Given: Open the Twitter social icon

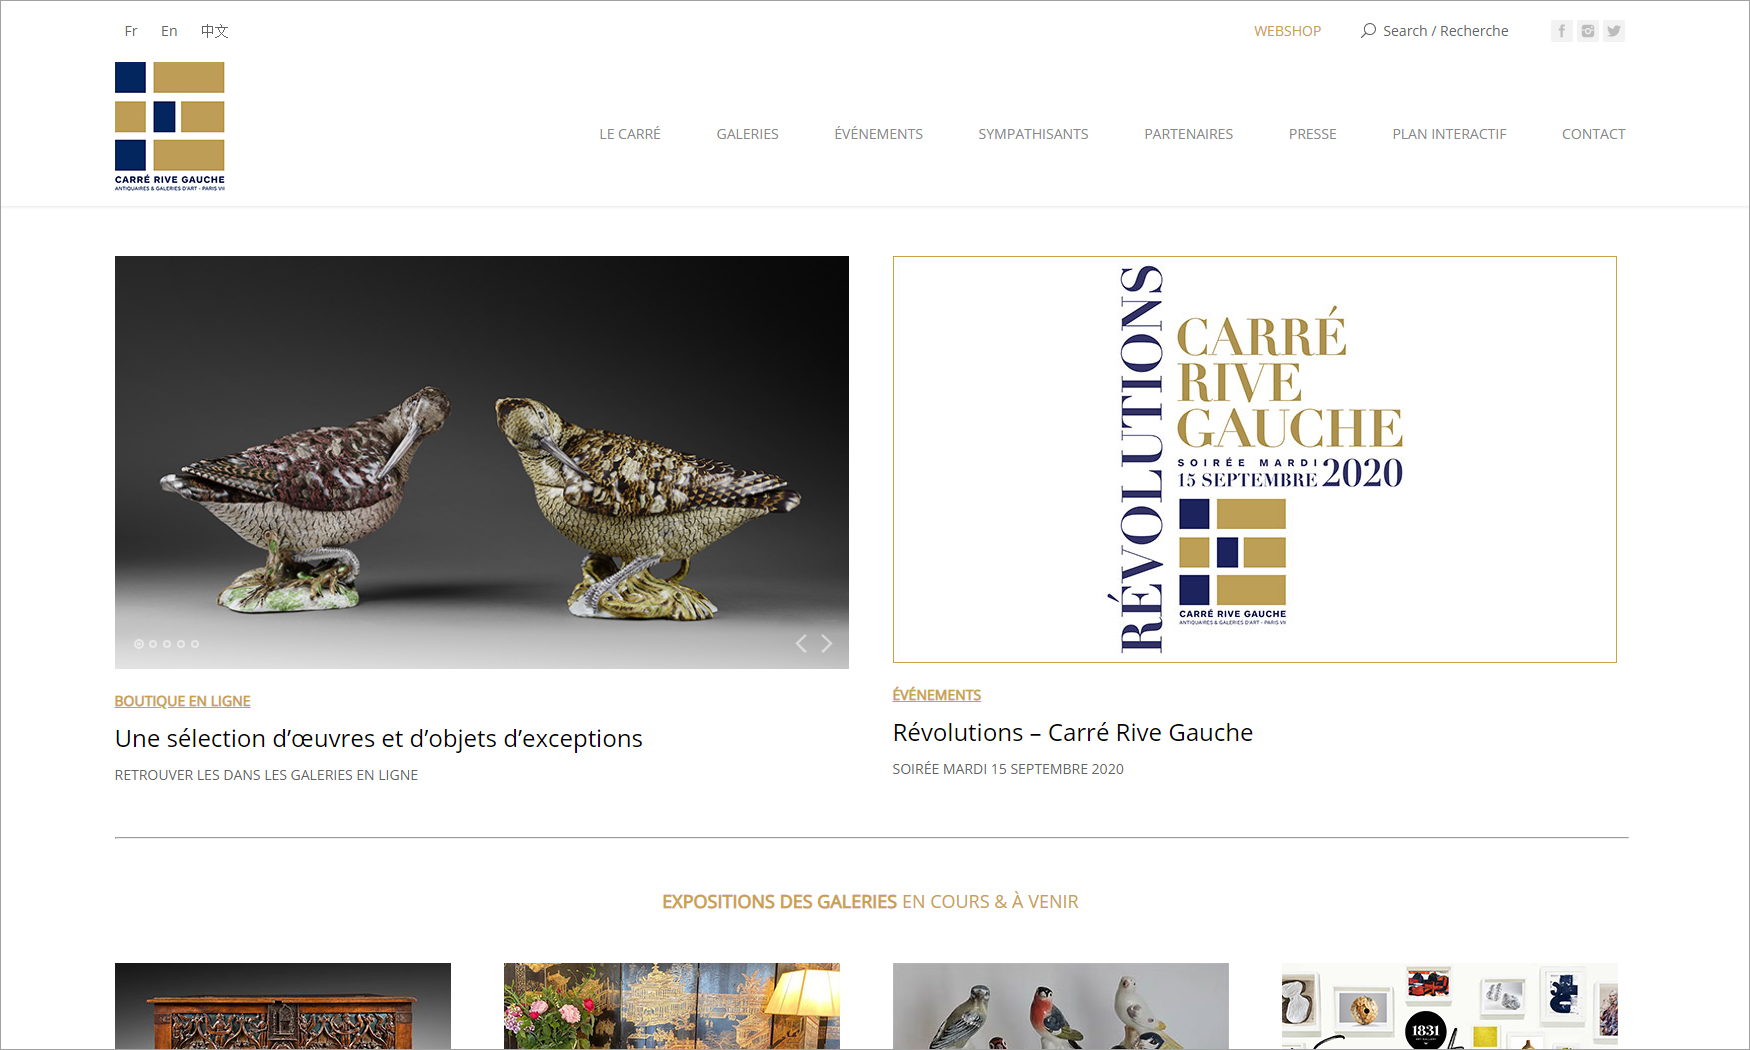Looking at the screenshot, I should tap(1613, 31).
